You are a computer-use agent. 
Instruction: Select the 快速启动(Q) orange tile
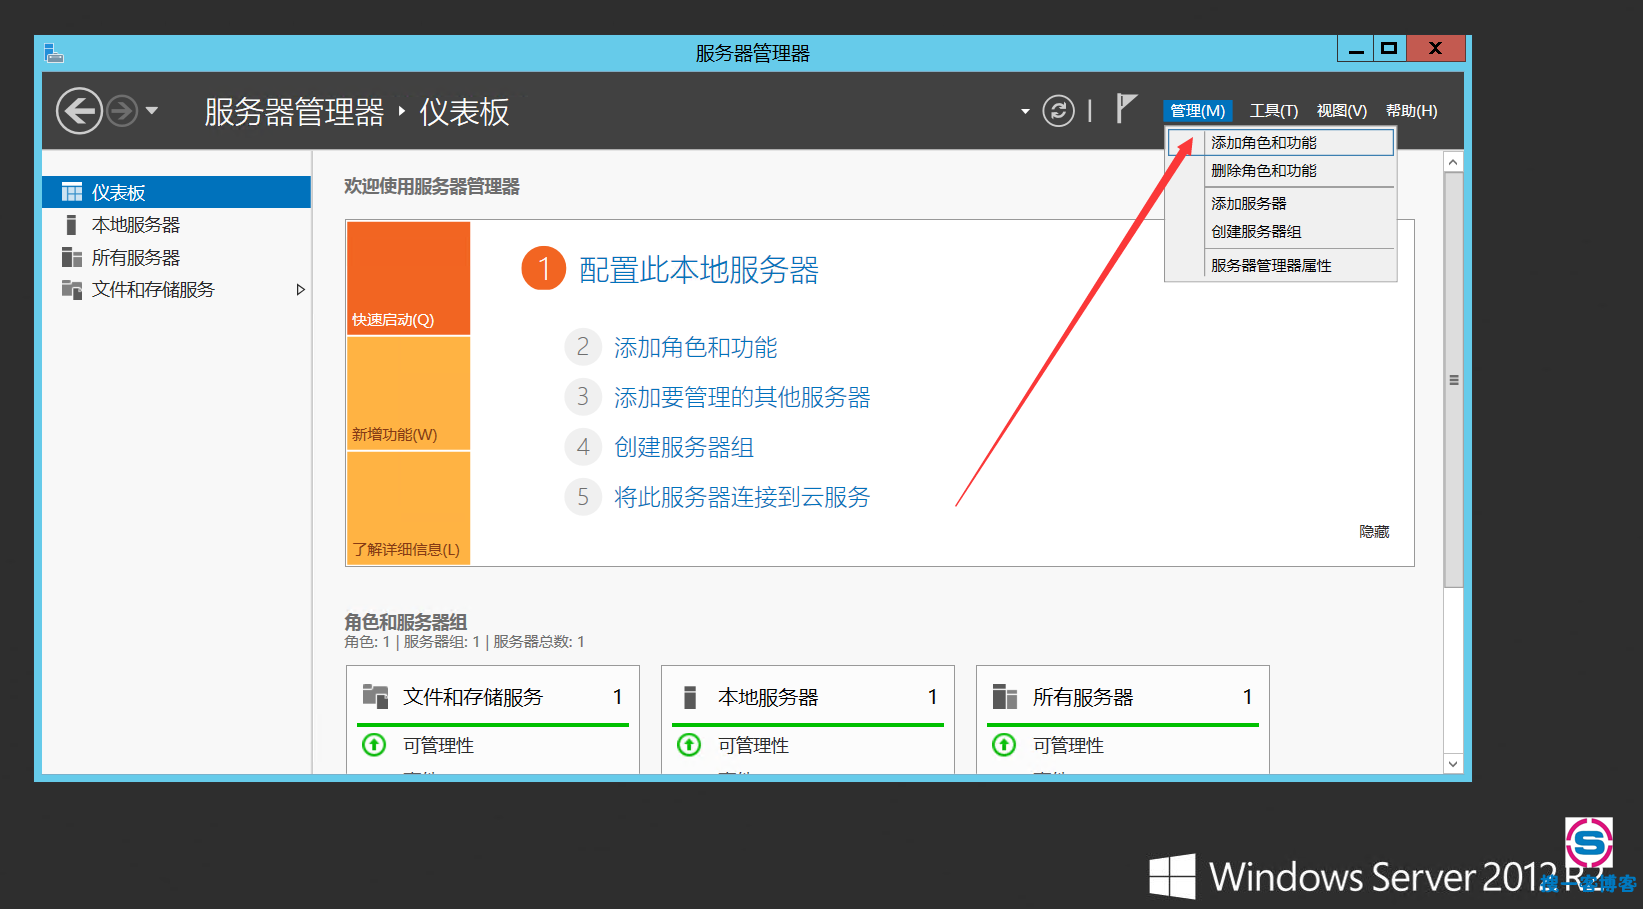(x=408, y=278)
